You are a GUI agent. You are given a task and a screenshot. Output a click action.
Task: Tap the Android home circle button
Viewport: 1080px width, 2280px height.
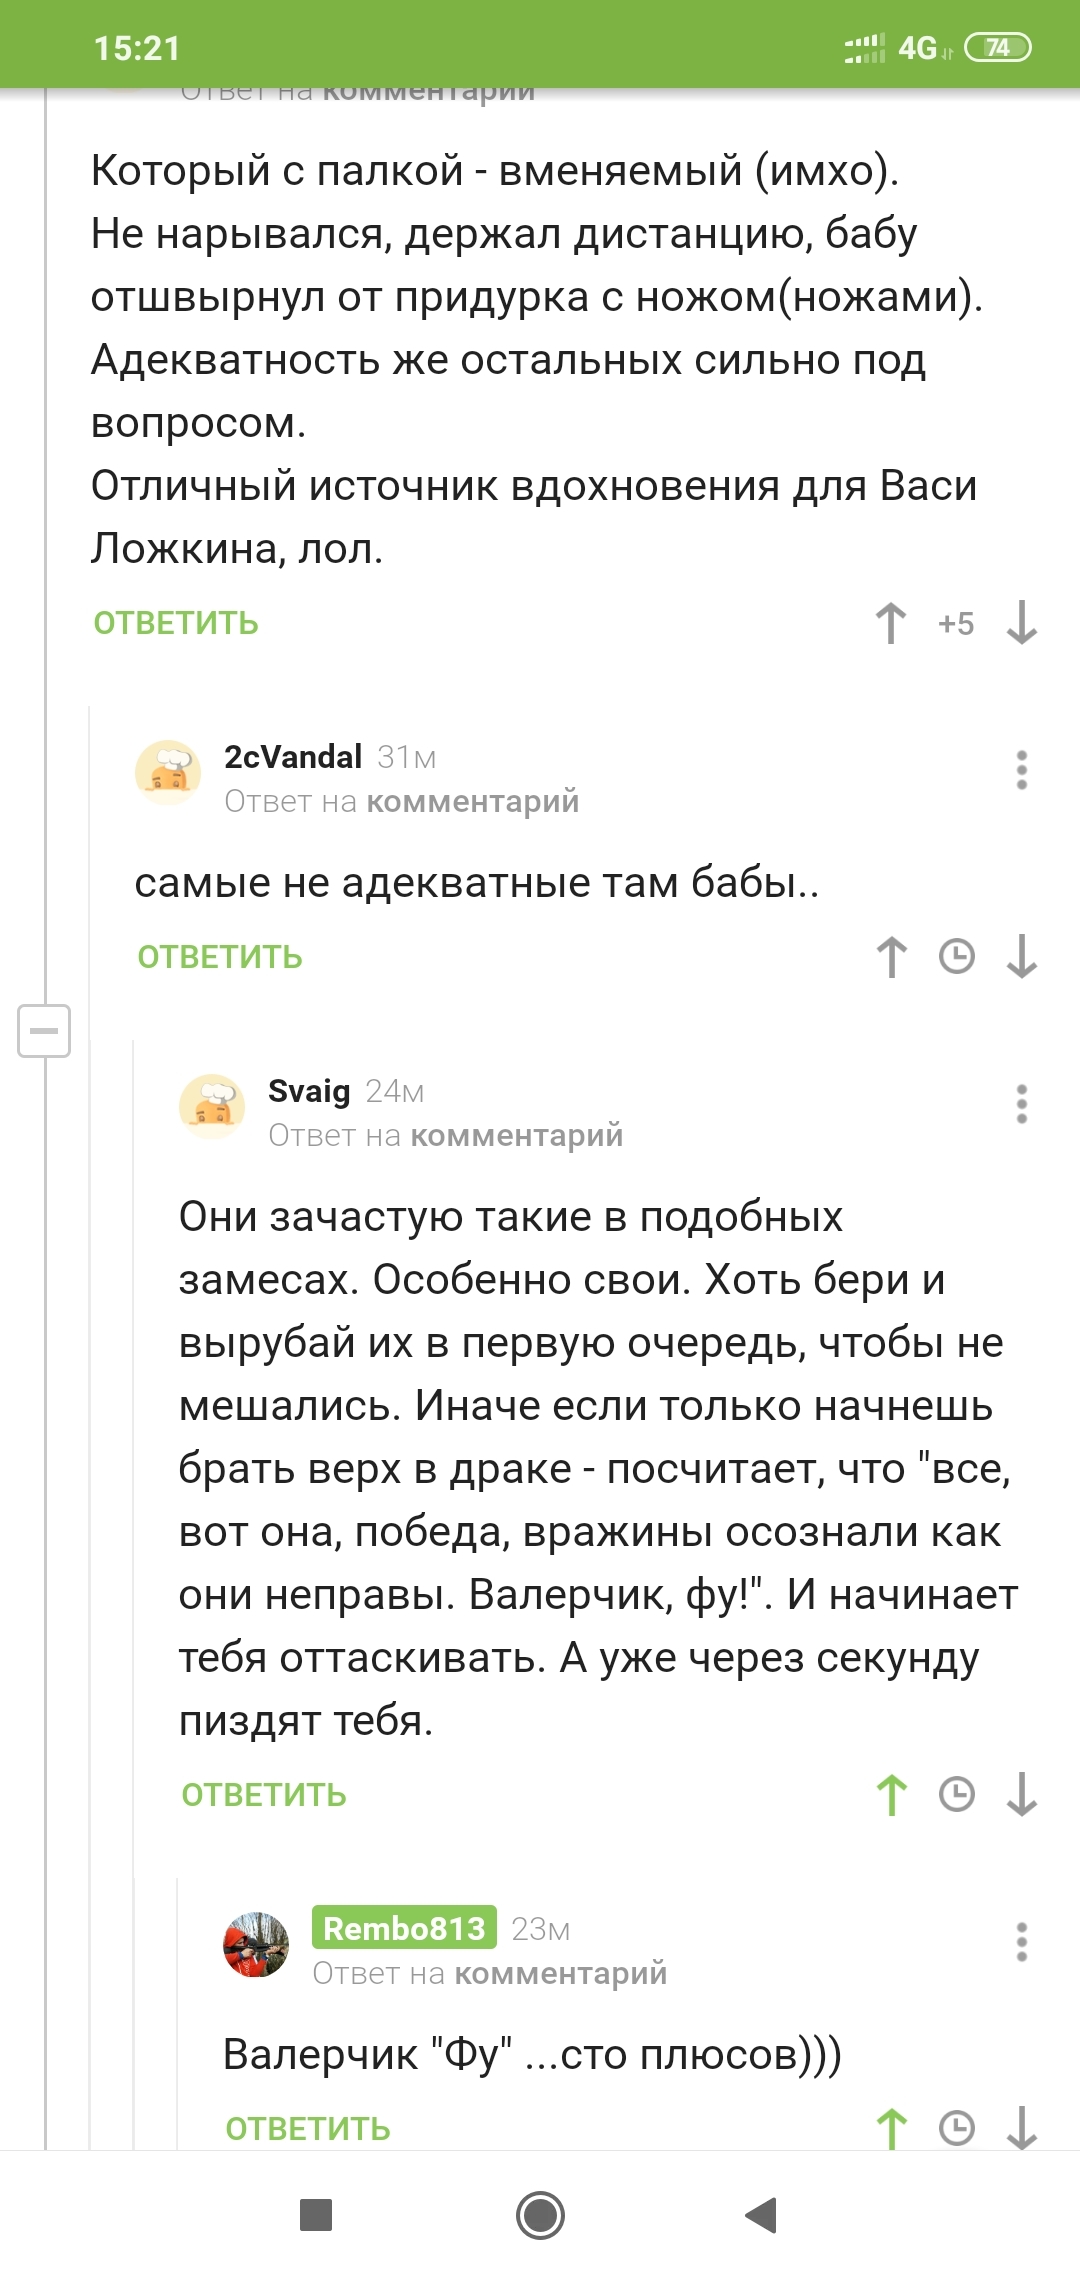[540, 2215]
